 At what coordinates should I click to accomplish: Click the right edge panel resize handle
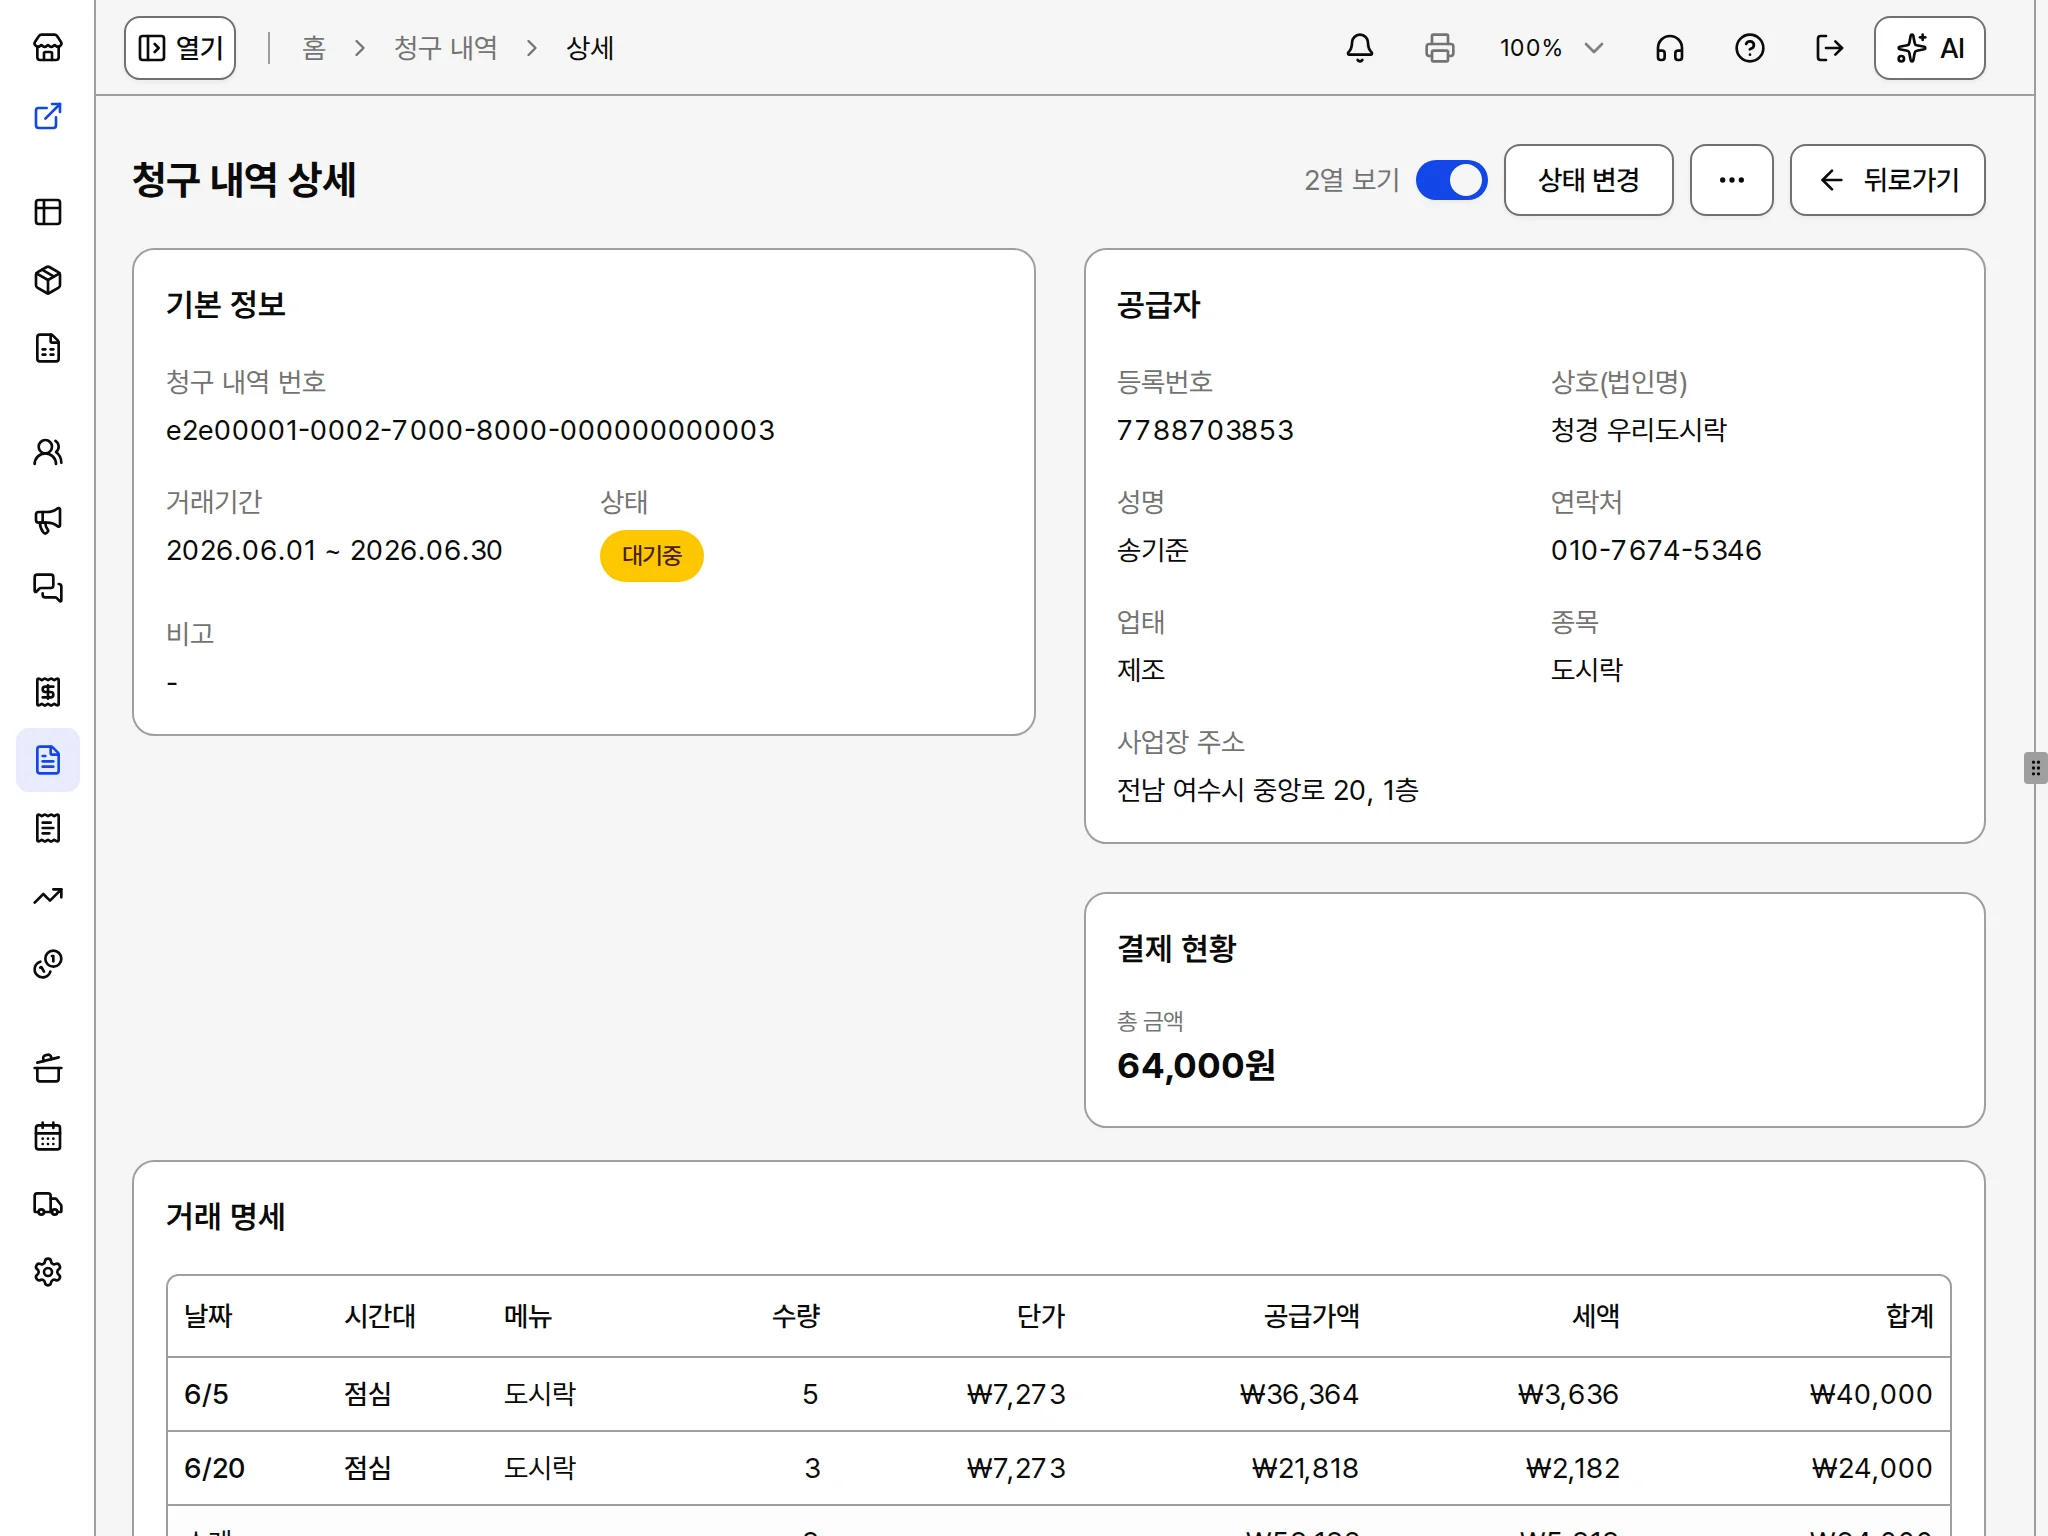[2035, 768]
